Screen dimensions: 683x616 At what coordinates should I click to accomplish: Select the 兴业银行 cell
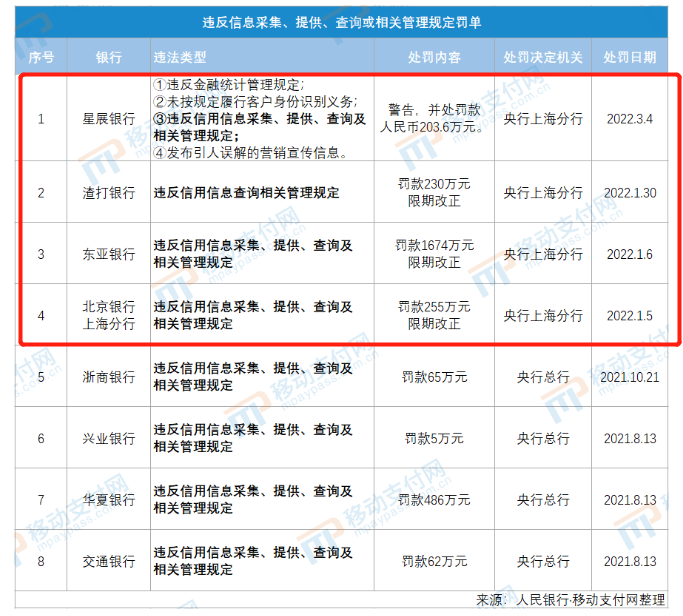point(108,438)
